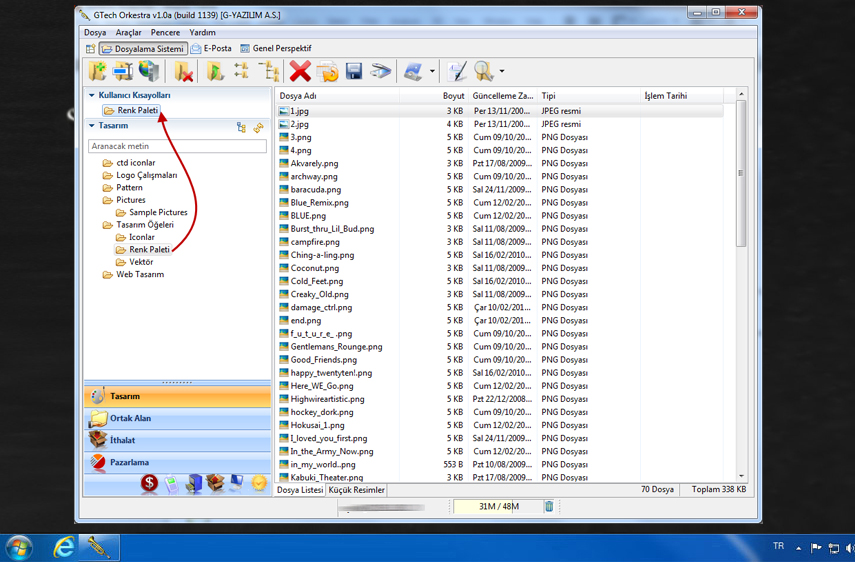The image size is (855, 562).
Task: Open Internet Explorer from the taskbar
Action: (x=63, y=547)
